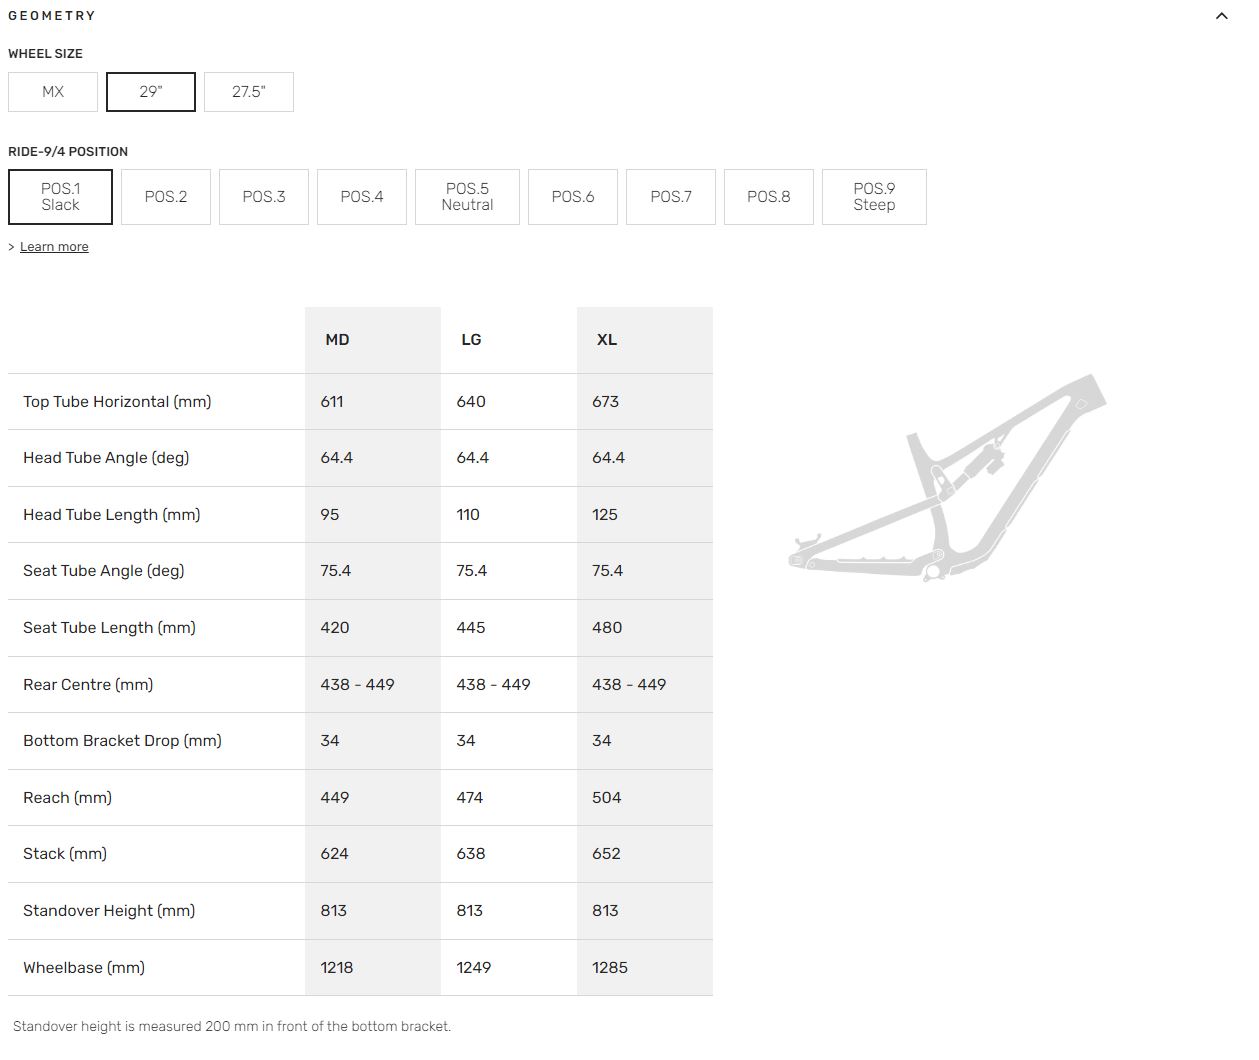The width and height of the screenshot is (1259, 1060).
Task: Click the Reach (mm) row label
Action: pos(68,798)
